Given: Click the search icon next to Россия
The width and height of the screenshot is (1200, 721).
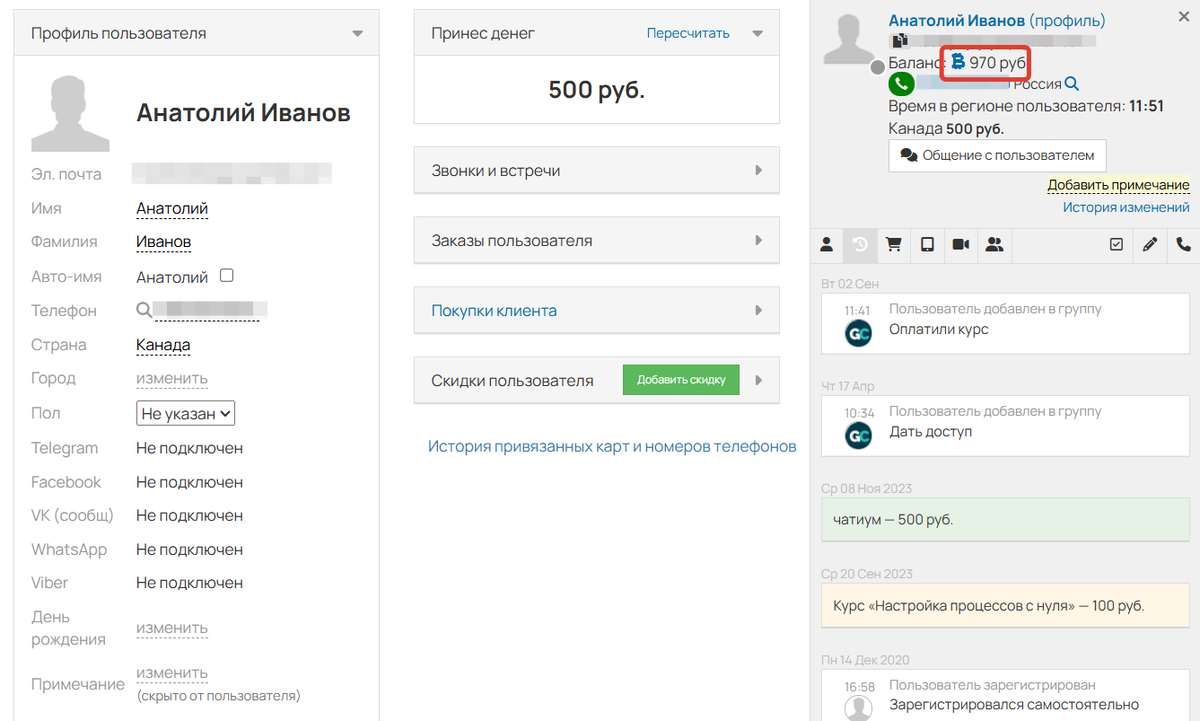Looking at the screenshot, I should (x=1072, y=85).
